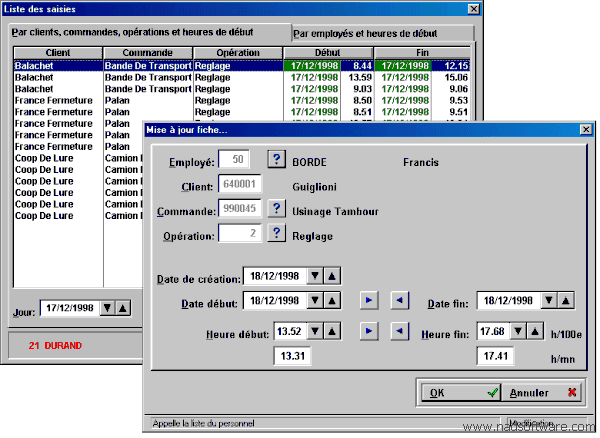
Task: Click h/mn start time field 13.31
Action: pos(293,356)
